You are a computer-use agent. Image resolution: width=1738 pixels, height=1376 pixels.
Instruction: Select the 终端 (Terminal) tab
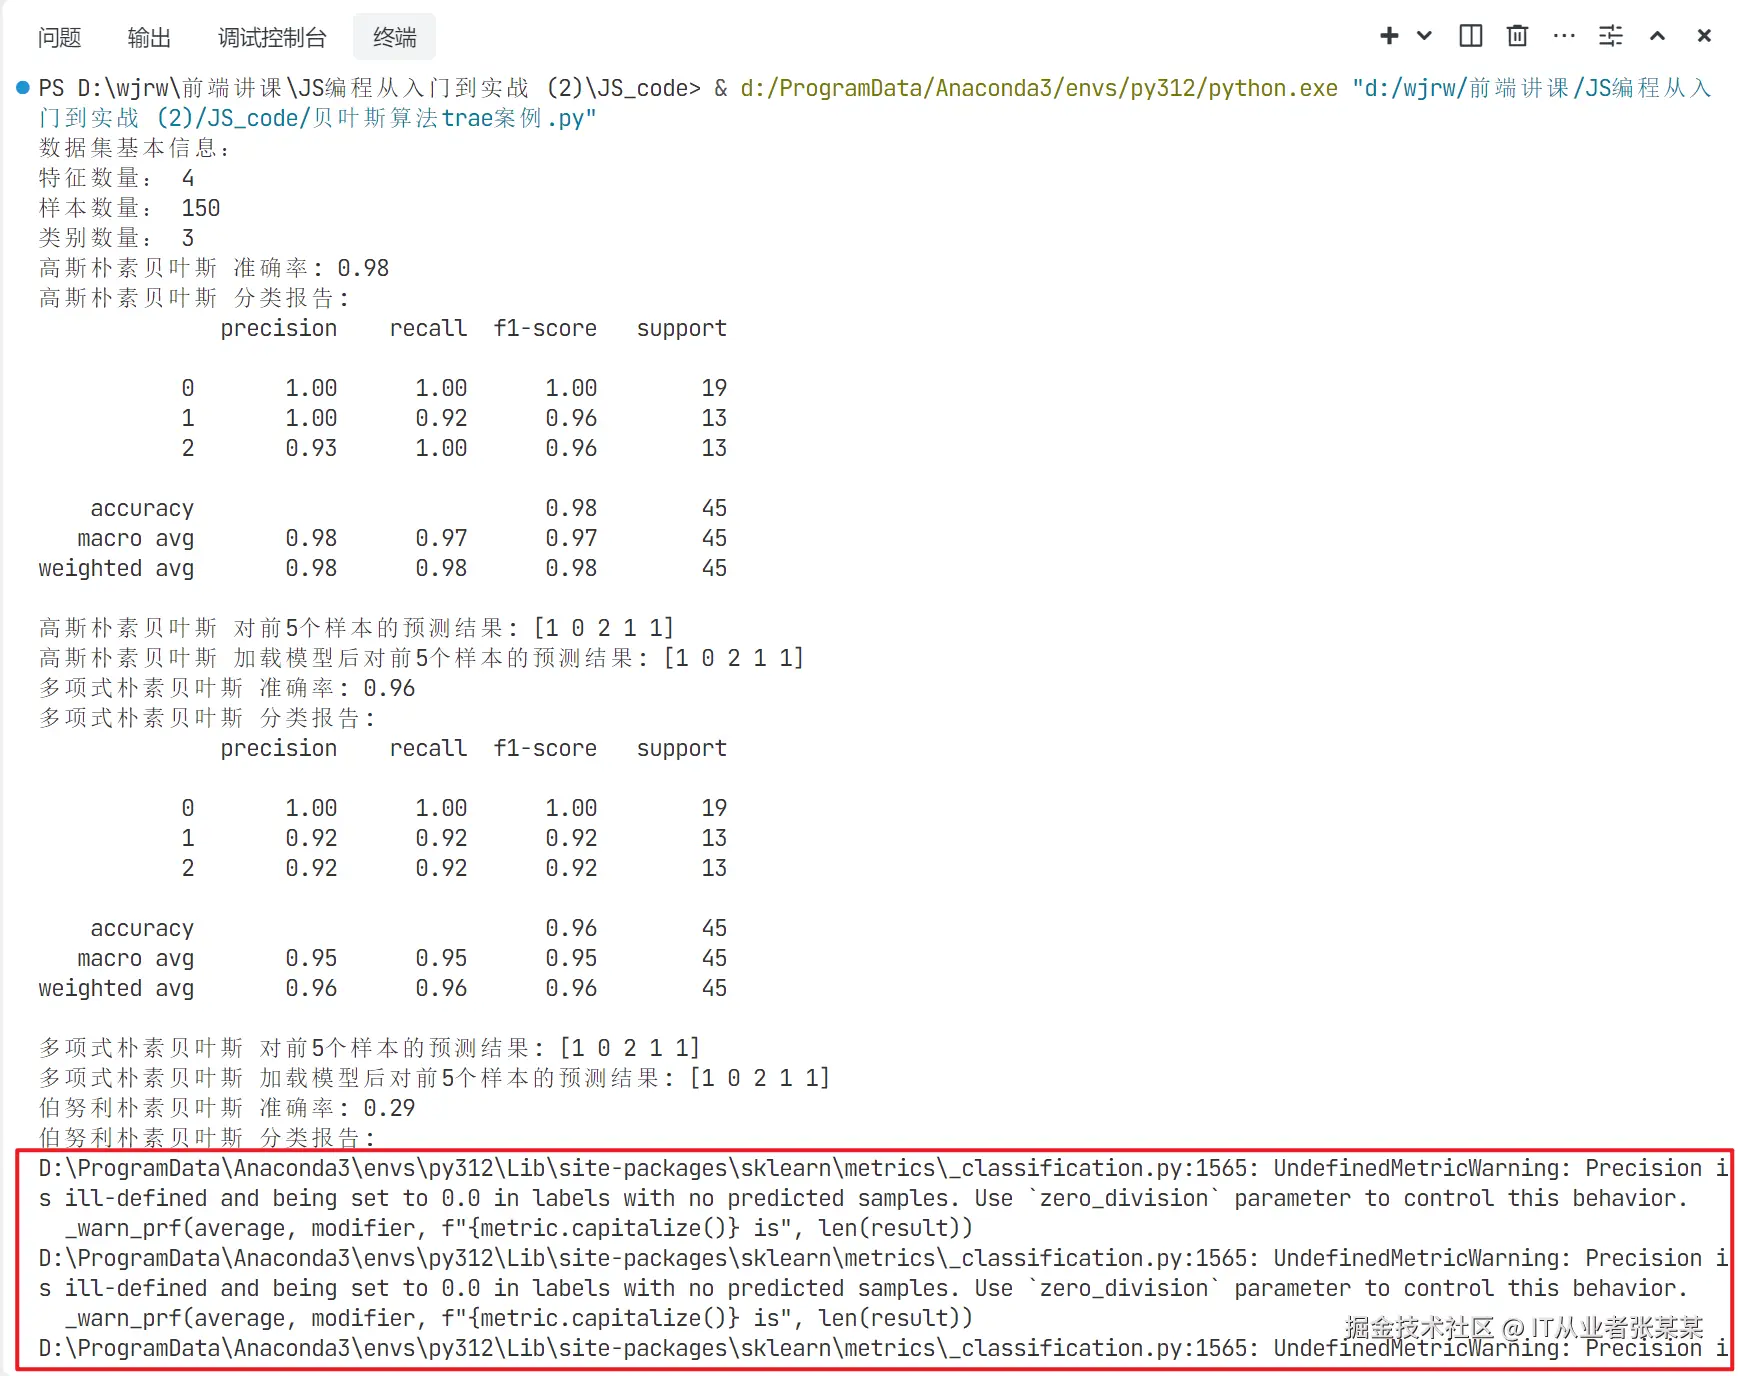(x=394, y=38)
